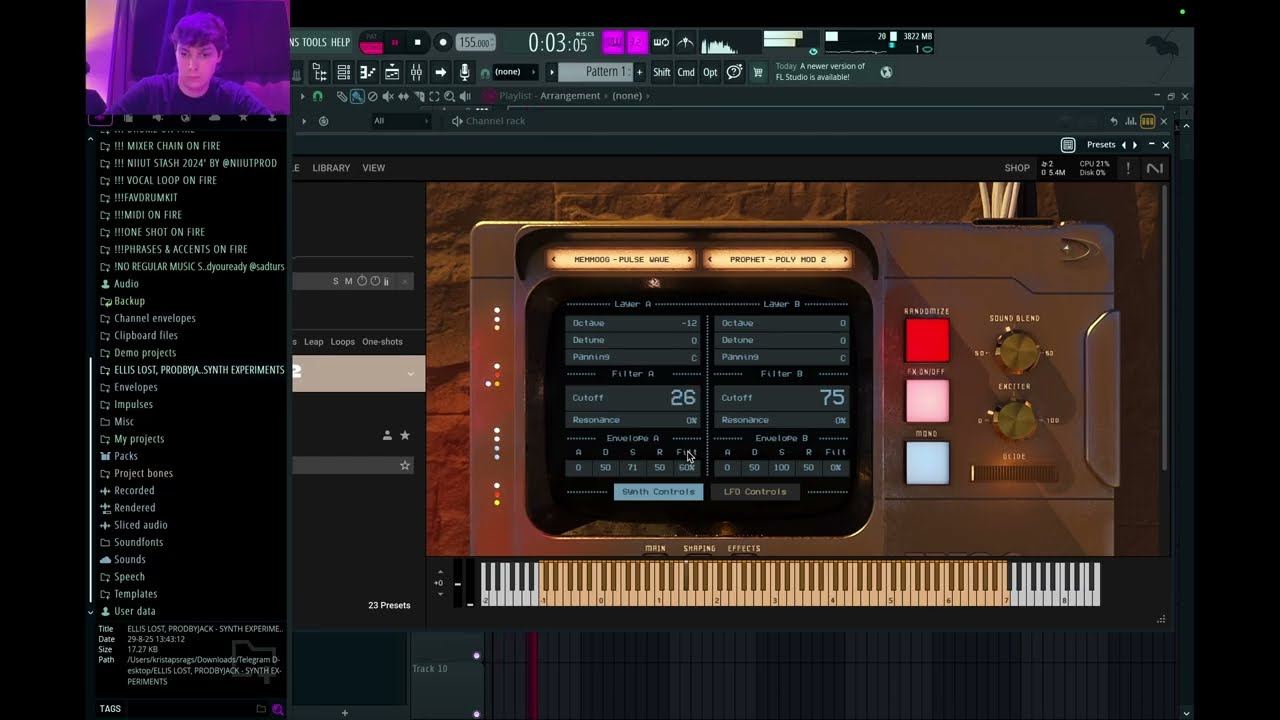
Task: Toggle the MONO blue button
Action: (927, 462)
